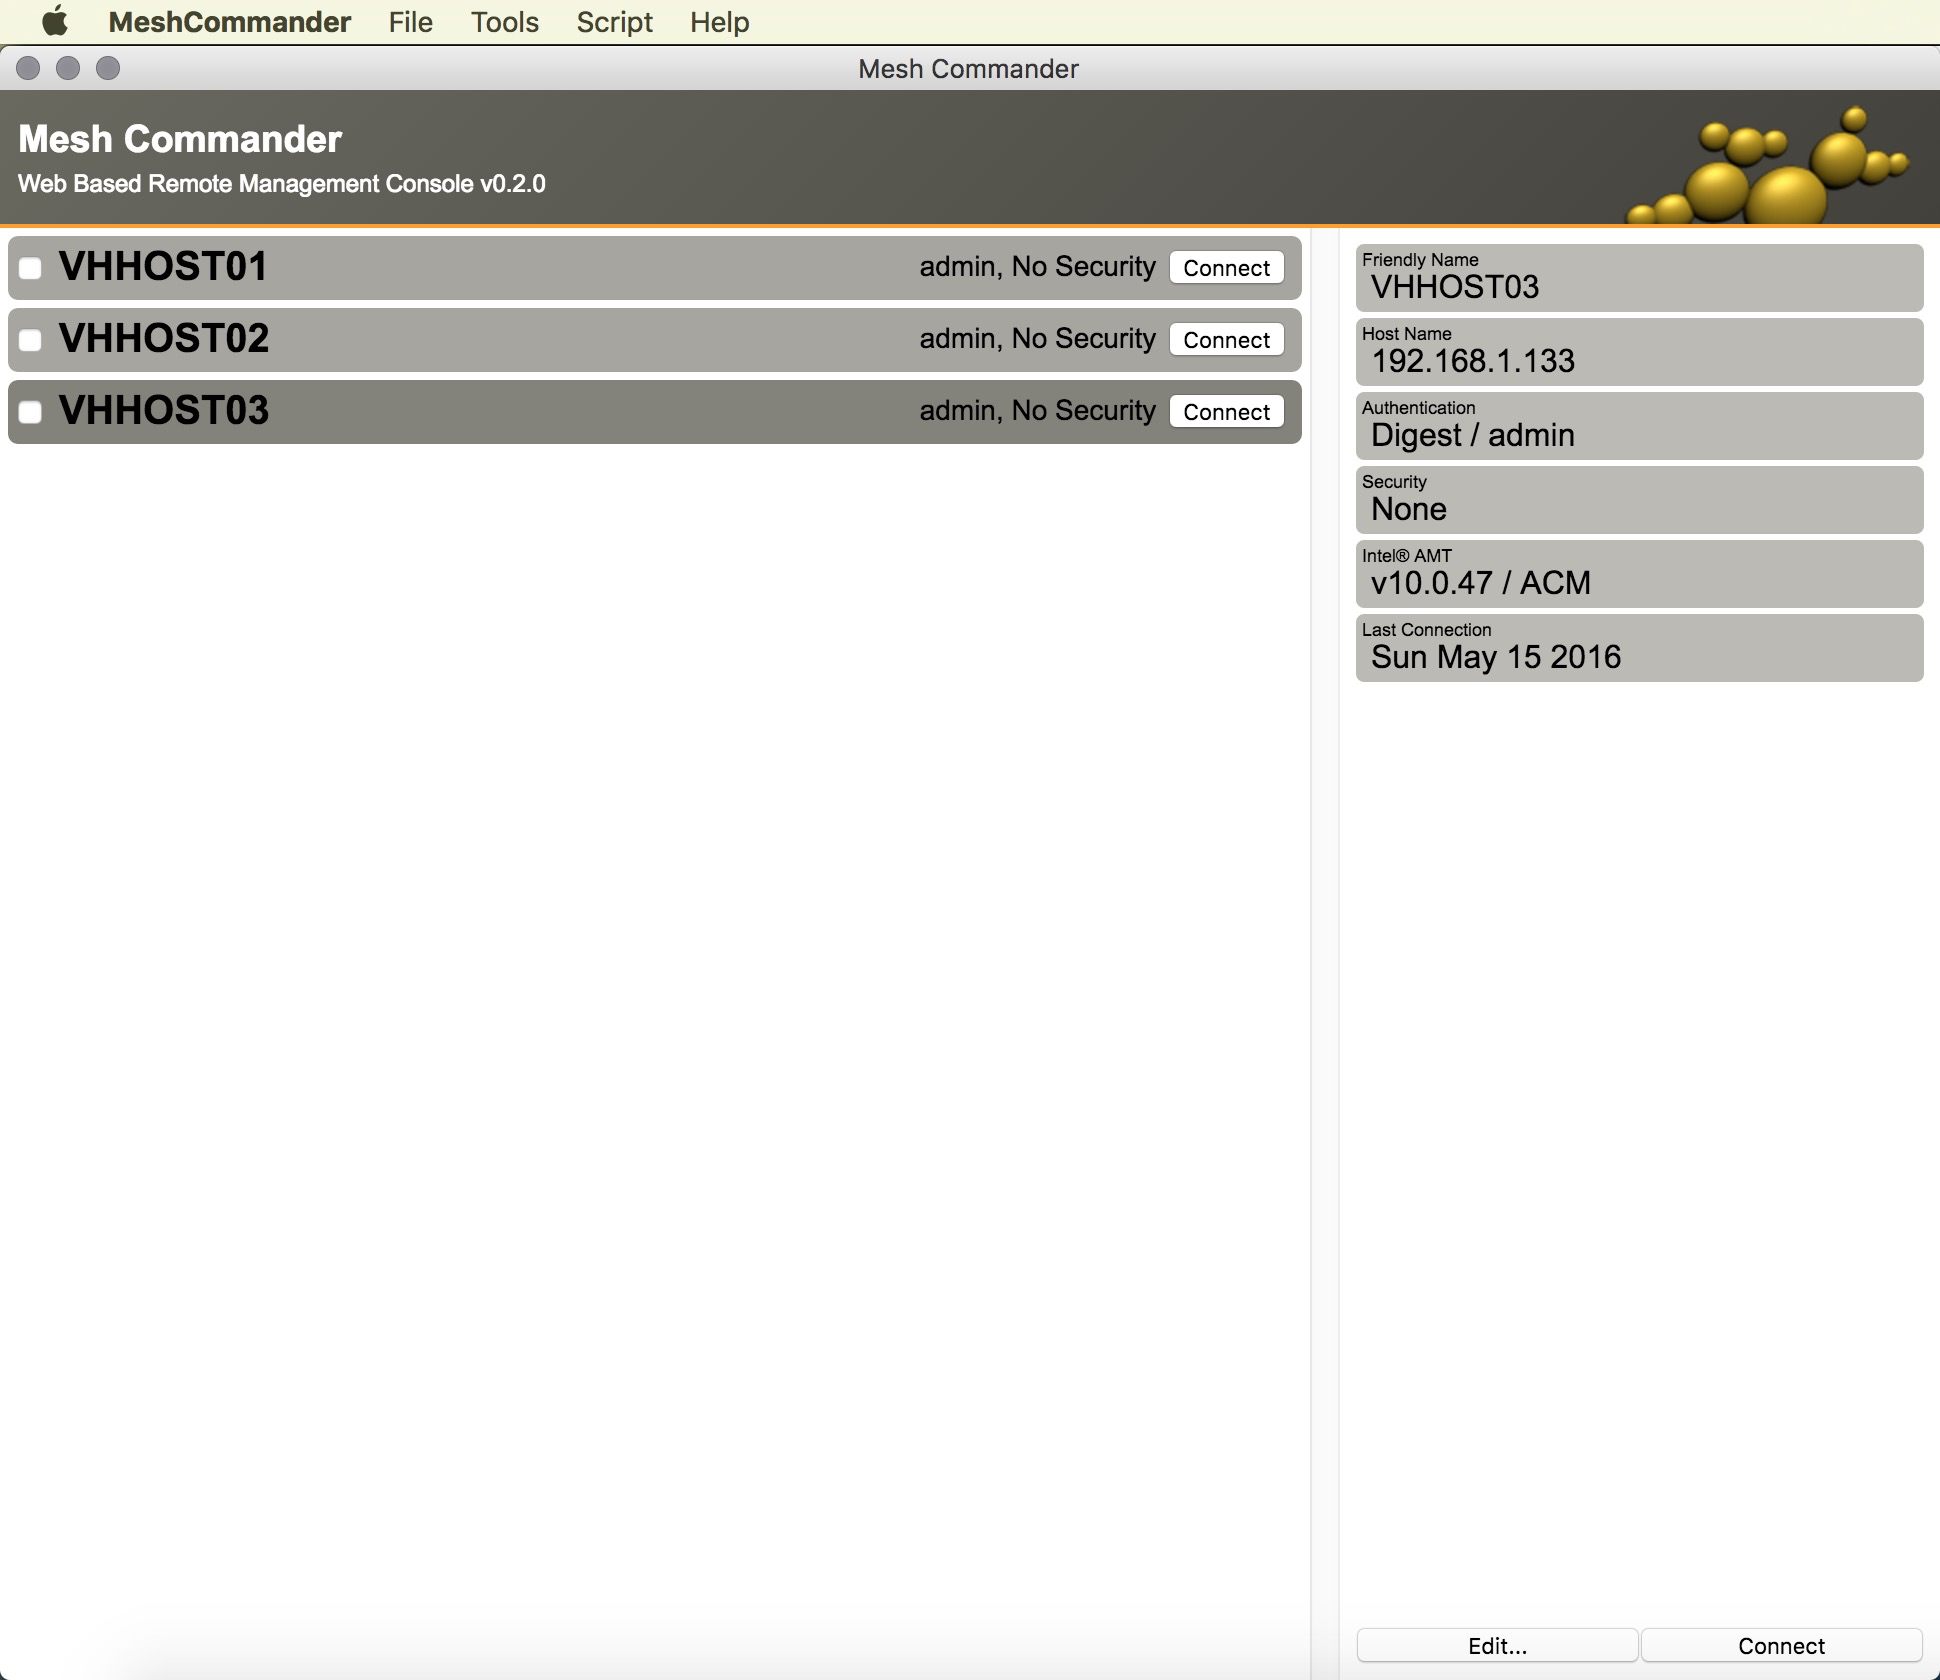Click the Edit... button in details panel
The image size is (1940, 1680).
click(1497, 1645)
